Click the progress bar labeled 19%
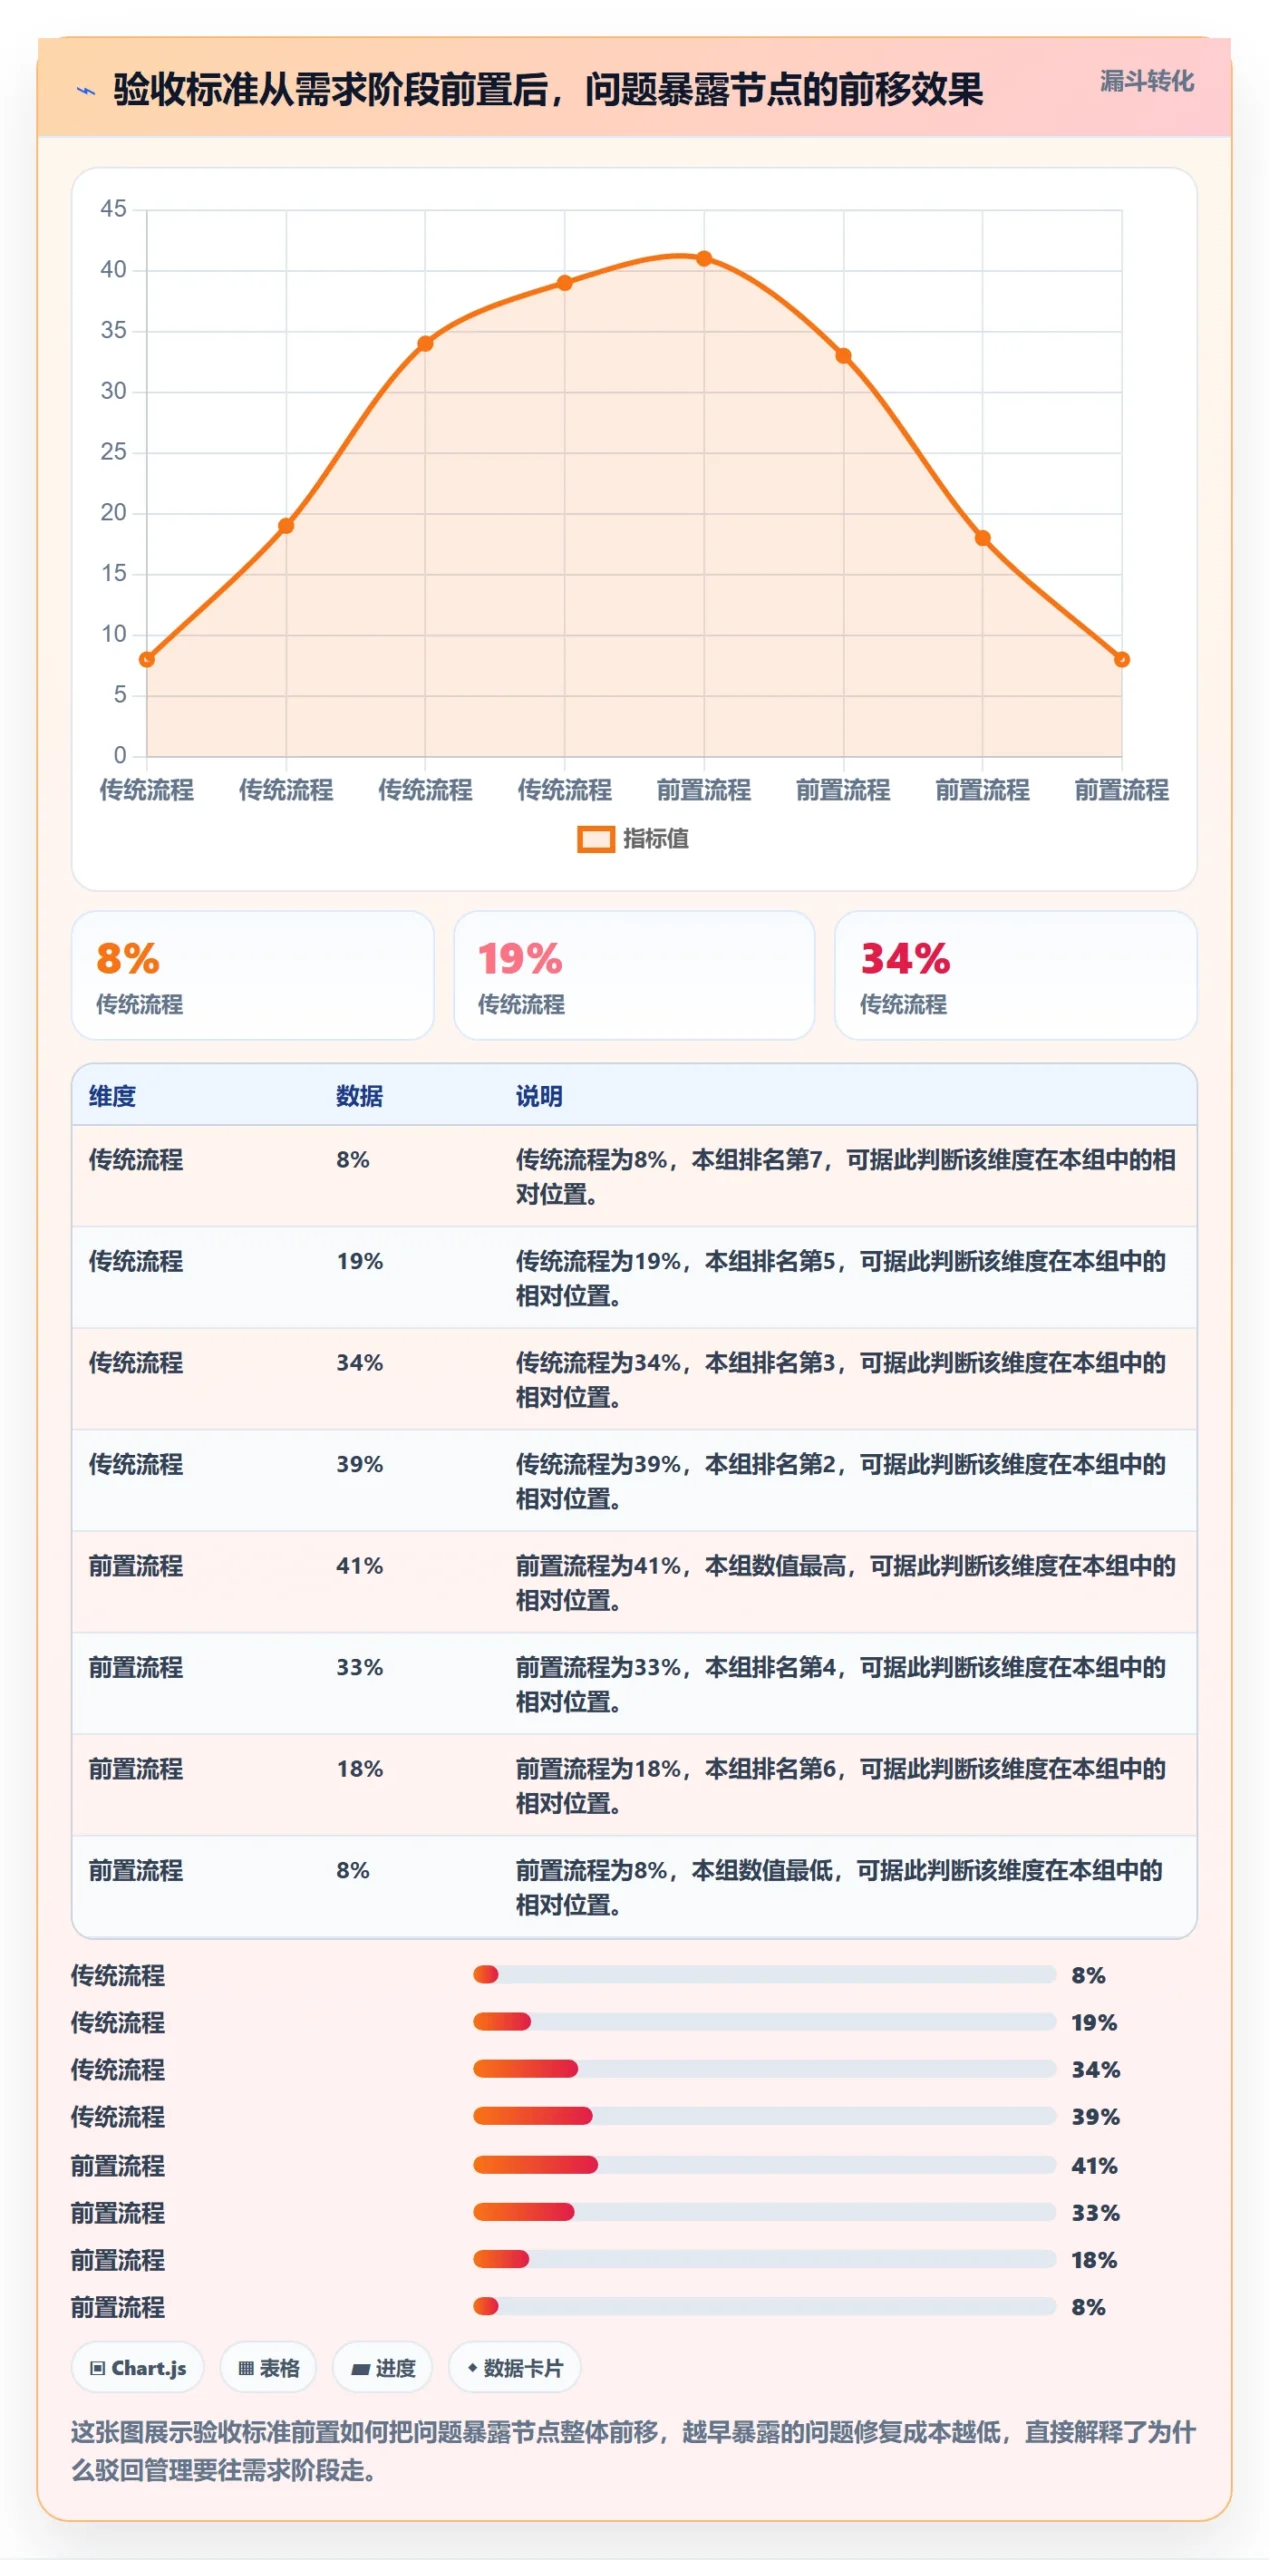 pyautogui.click(x=764, y=2022)
